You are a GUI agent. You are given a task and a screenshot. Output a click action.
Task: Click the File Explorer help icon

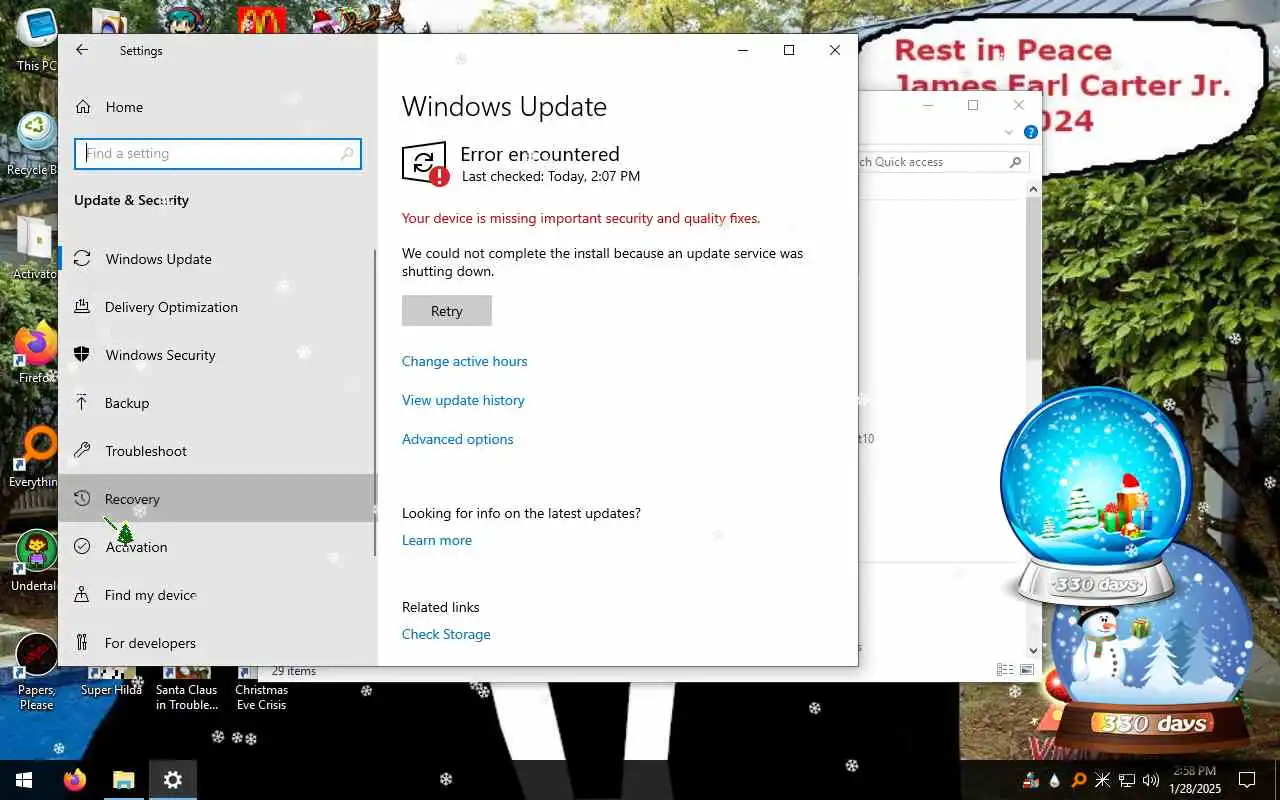[x=1031, y=132]
